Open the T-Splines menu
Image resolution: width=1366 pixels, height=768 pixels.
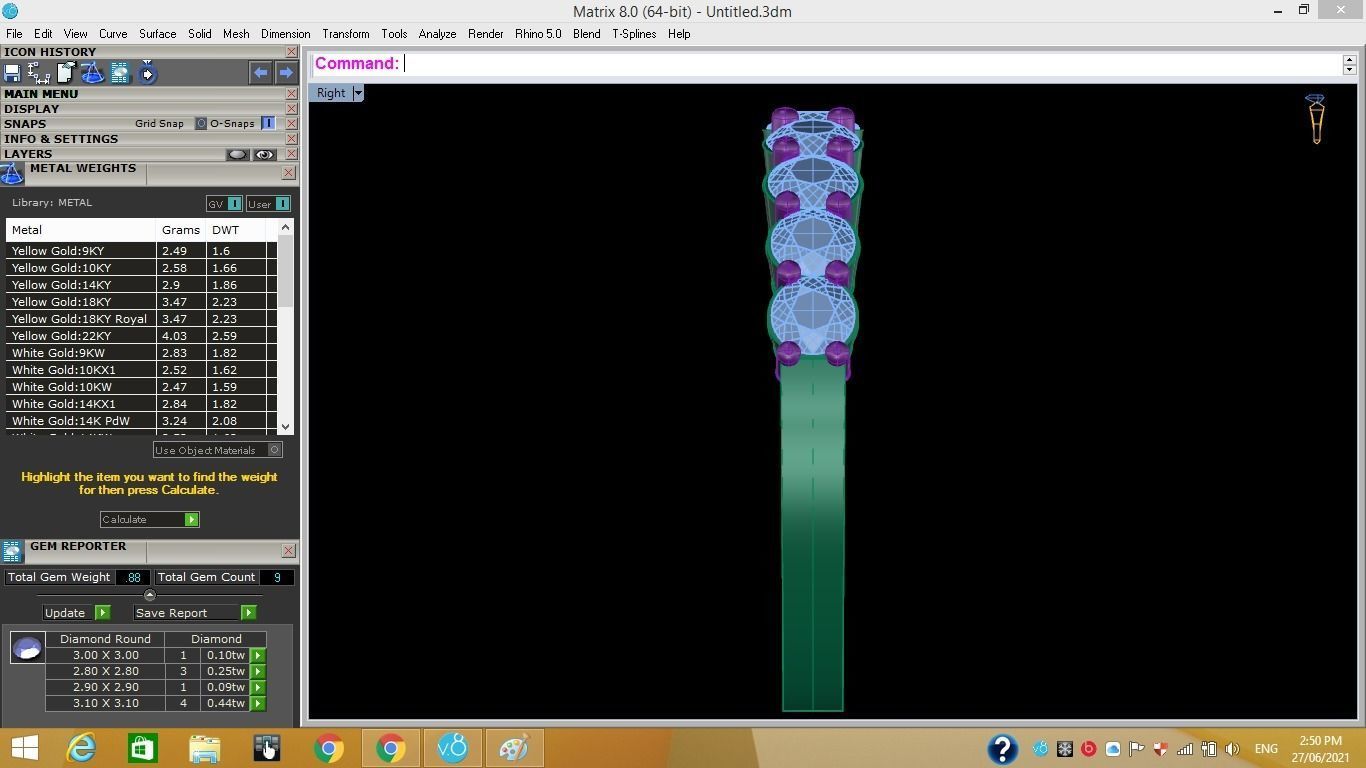coord(634,34)
